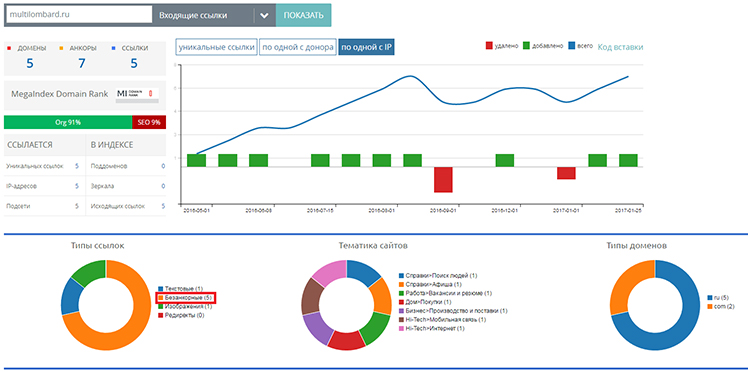Viewport: 748px width, 372px height.
Task: Open the Код вставки link
Action: click(x=620, y=47)
